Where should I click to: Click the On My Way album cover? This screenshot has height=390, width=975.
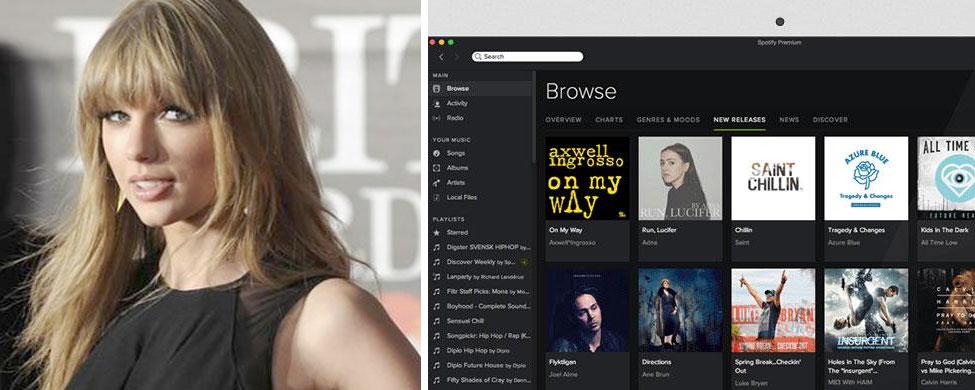[x=587, y=179]
